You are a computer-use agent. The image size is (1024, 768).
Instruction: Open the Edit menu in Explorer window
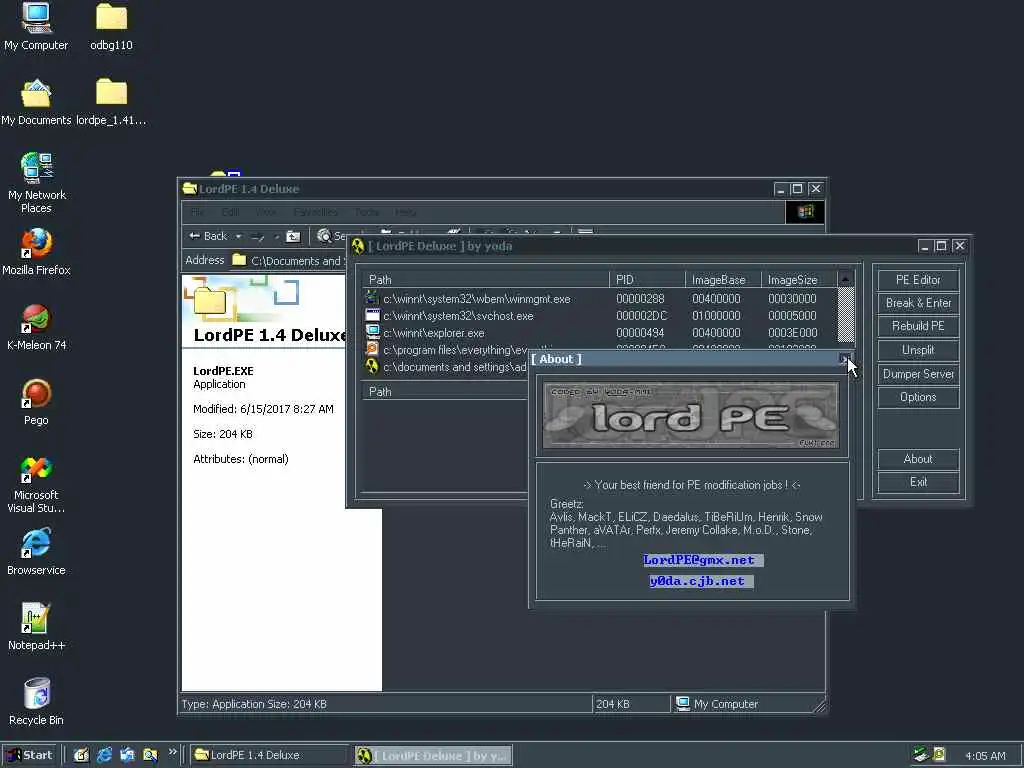(231, 212)
